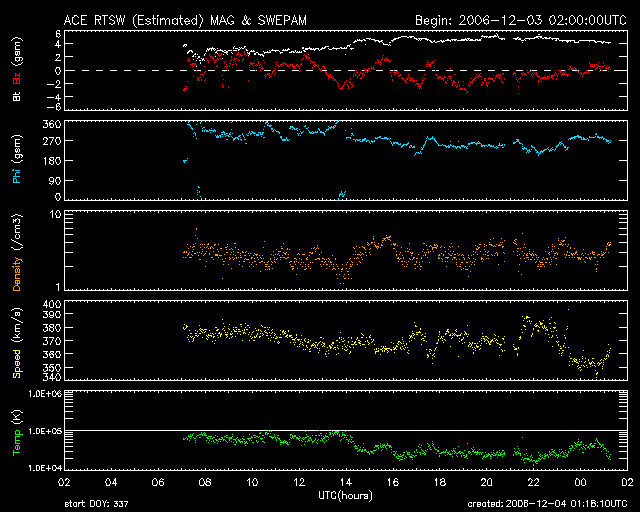
Task: Click the white 'Bt' axis label
Action: click(x=17, y=96)
